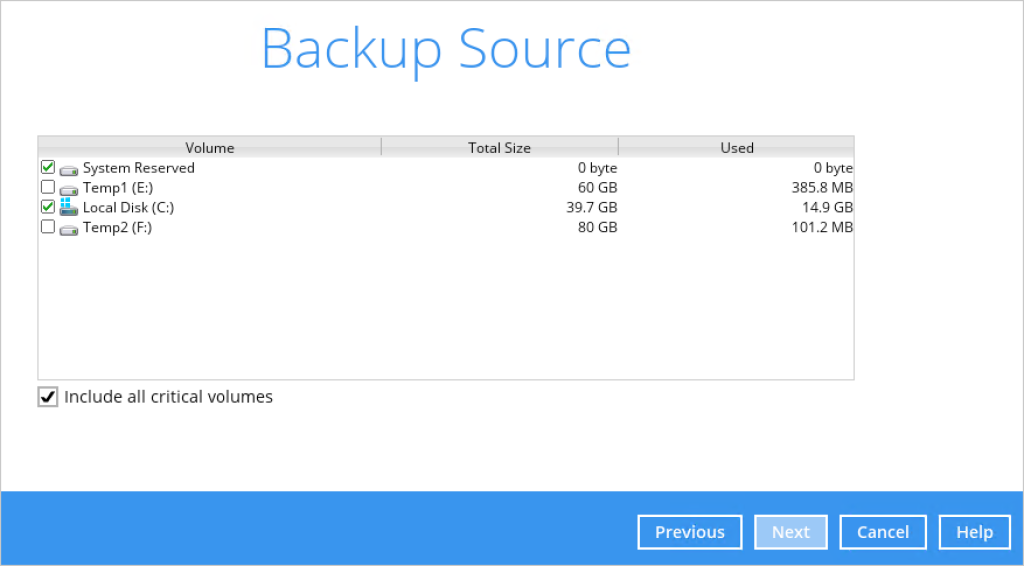
Task: Click the Temp1 (E:) drive icon
Action: click(69, 190)
